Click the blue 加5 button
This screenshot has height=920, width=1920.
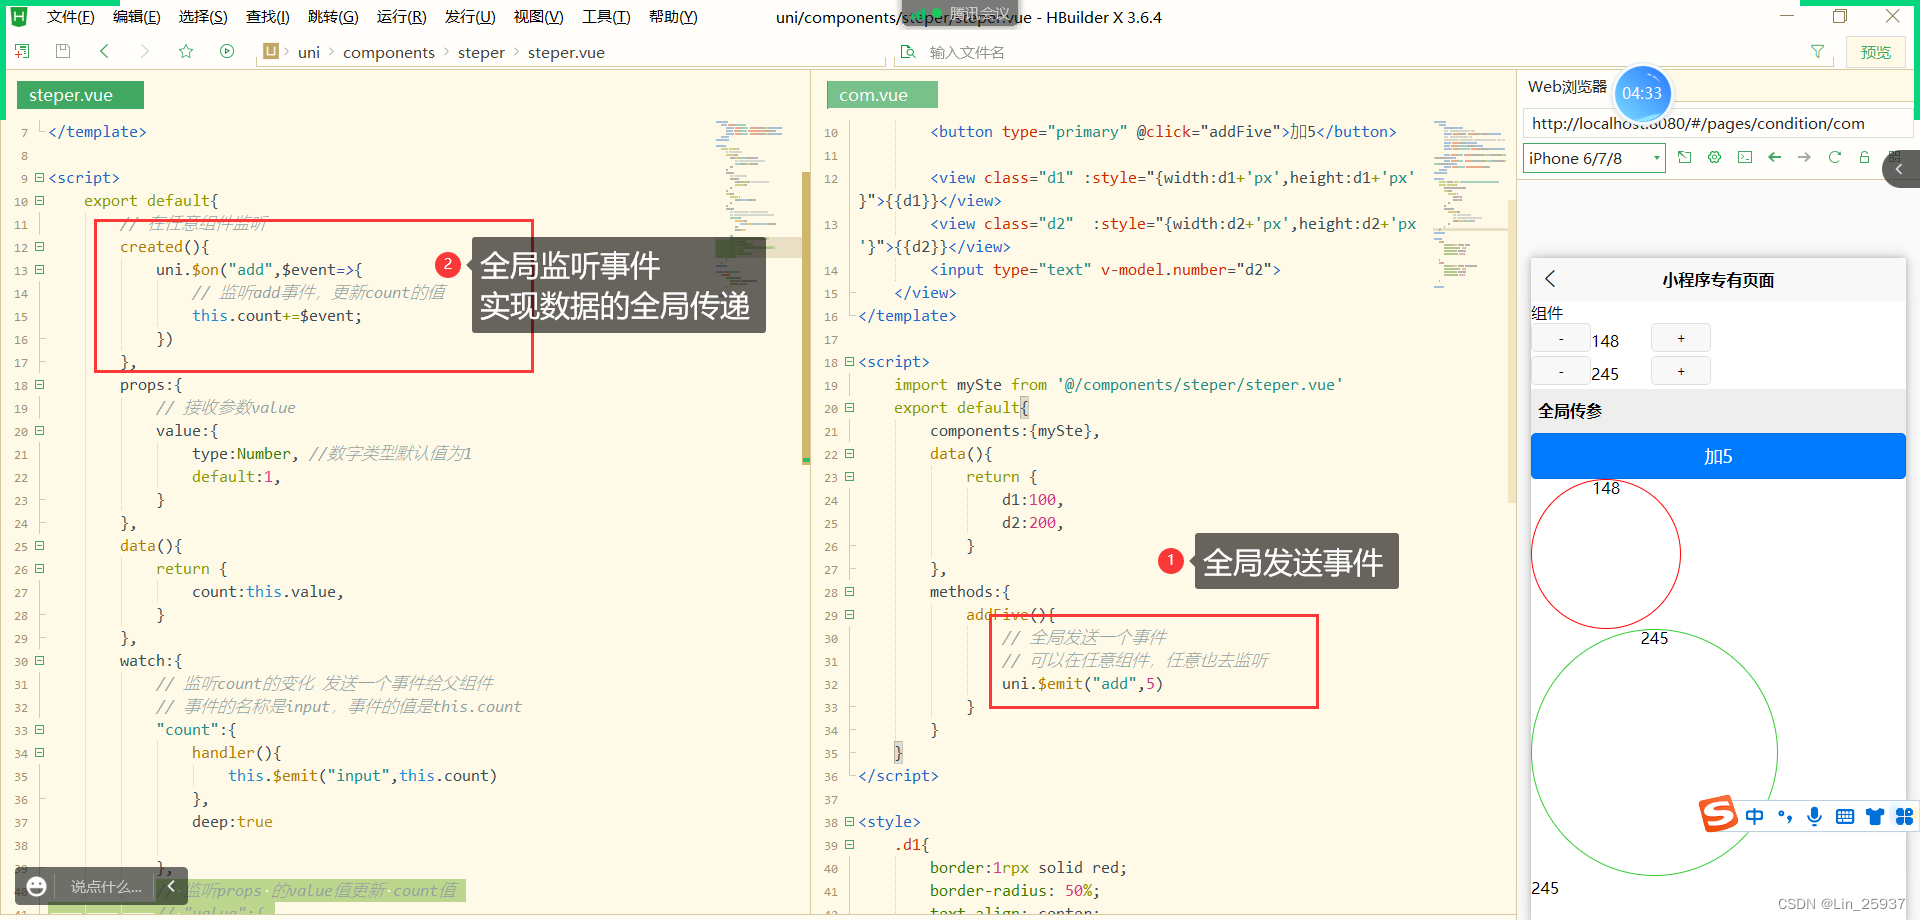click(1718, 456)
